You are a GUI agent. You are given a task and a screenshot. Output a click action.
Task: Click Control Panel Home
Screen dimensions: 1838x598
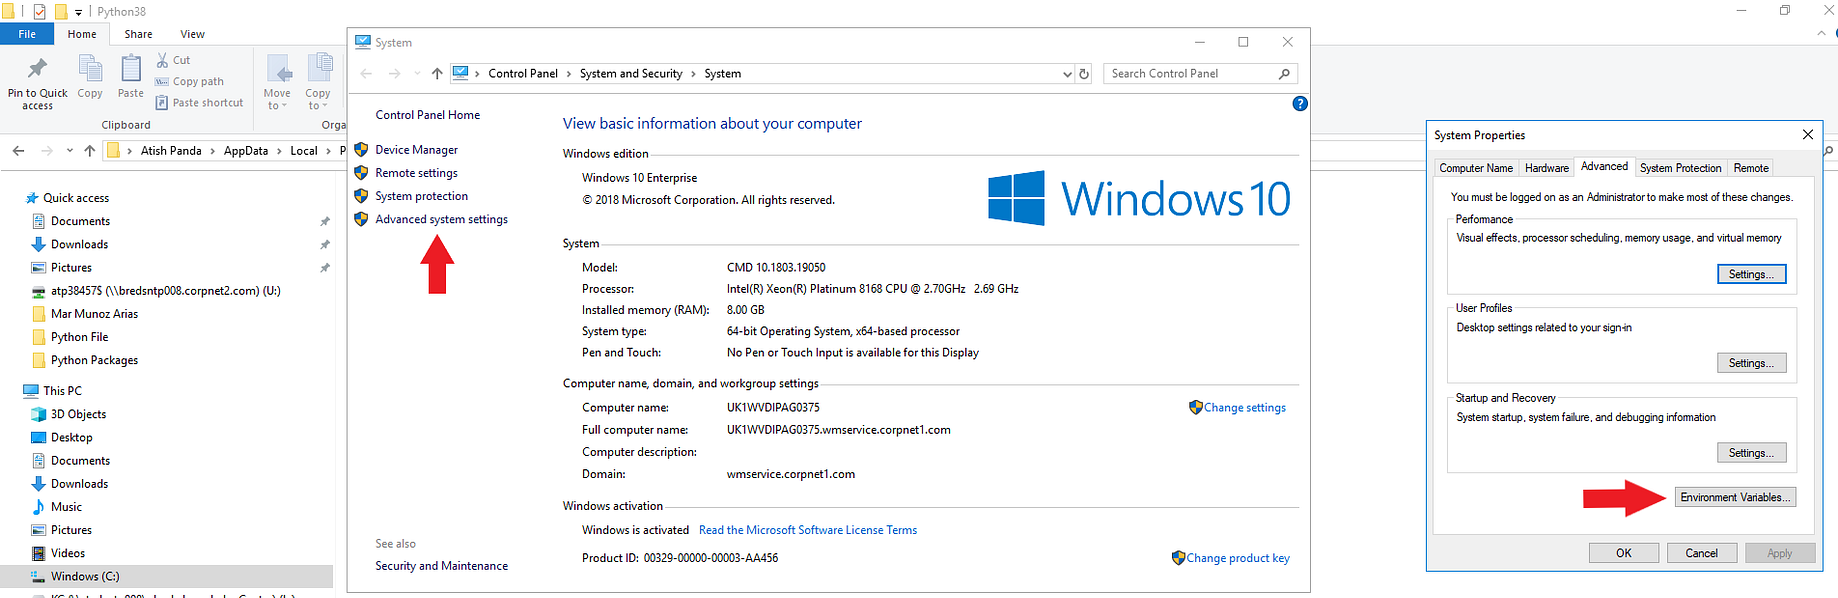click(427, 115)
